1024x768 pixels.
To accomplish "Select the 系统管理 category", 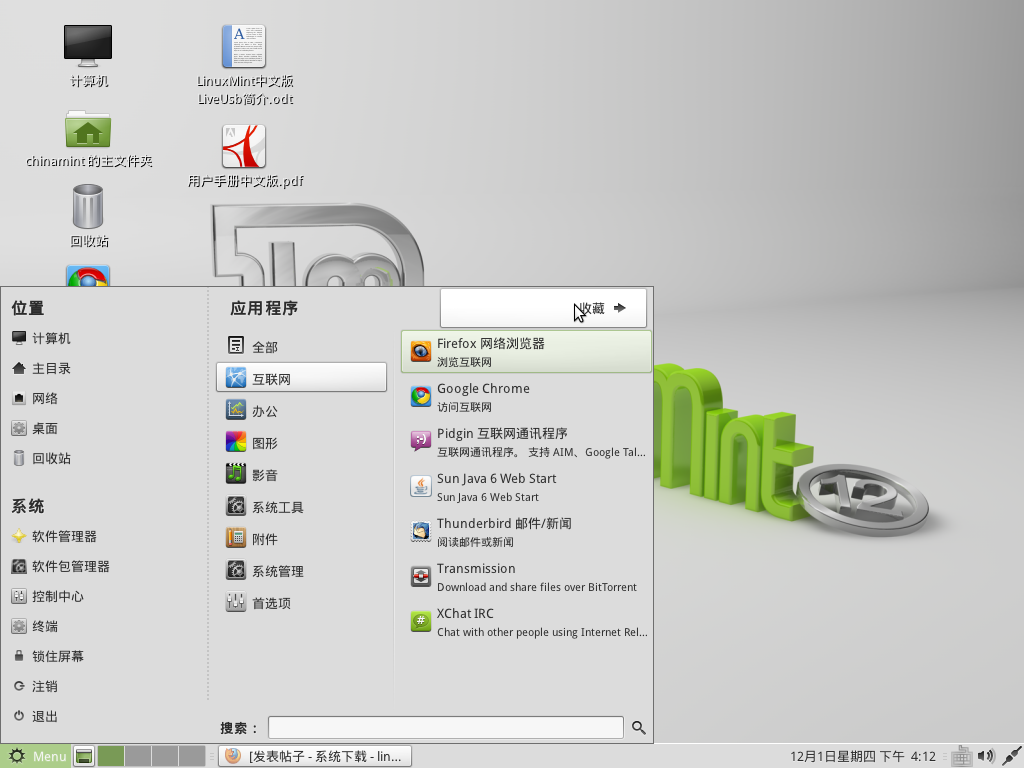I will (301, 570).
